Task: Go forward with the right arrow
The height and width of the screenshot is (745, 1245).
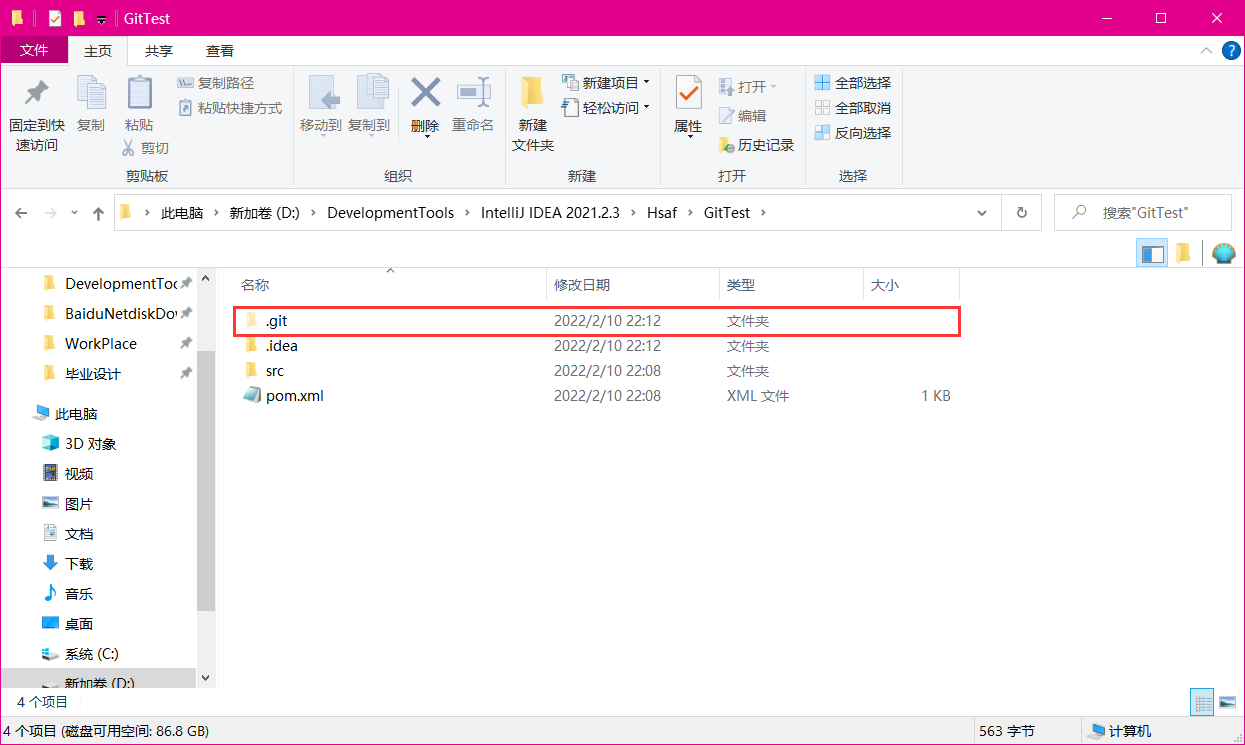Action: click(x=50, y=213)
